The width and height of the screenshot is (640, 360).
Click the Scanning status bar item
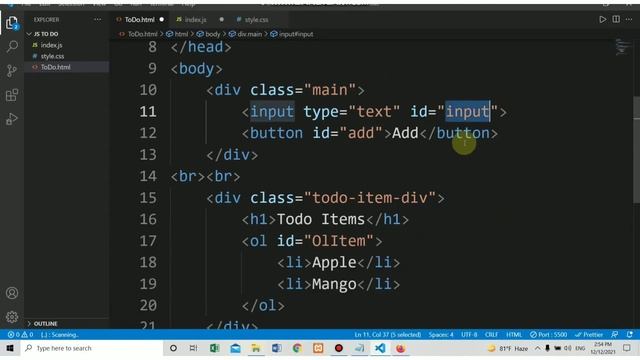coord(60,335)
